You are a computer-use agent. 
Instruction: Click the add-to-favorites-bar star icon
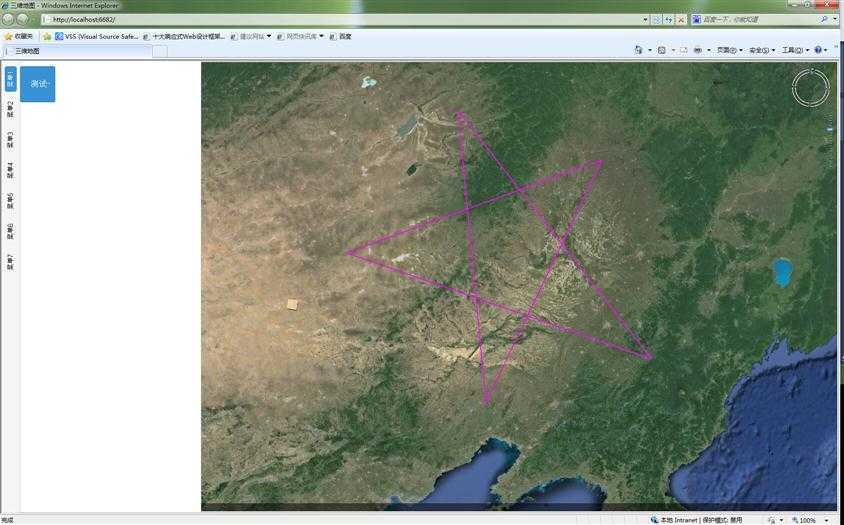tap(47, 37)
